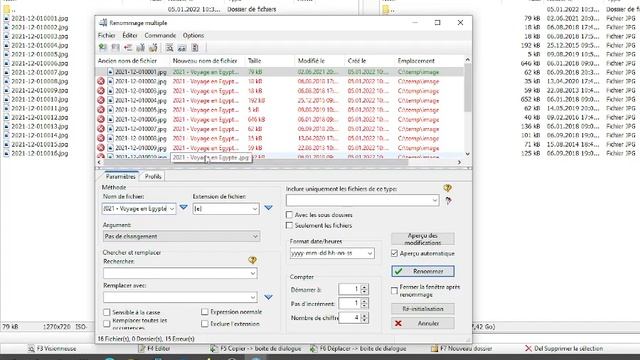
Task: Click error icon on row 2021-12-010005.jpg
Action: point(101,110)
